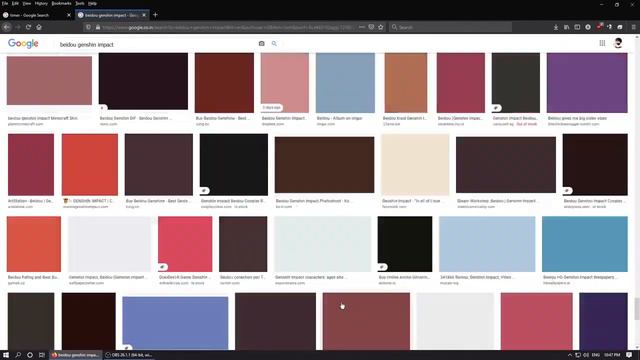Close the timer - Google Search tab
The height and width of the screenshot is (360, 640).
coord(69,15)
